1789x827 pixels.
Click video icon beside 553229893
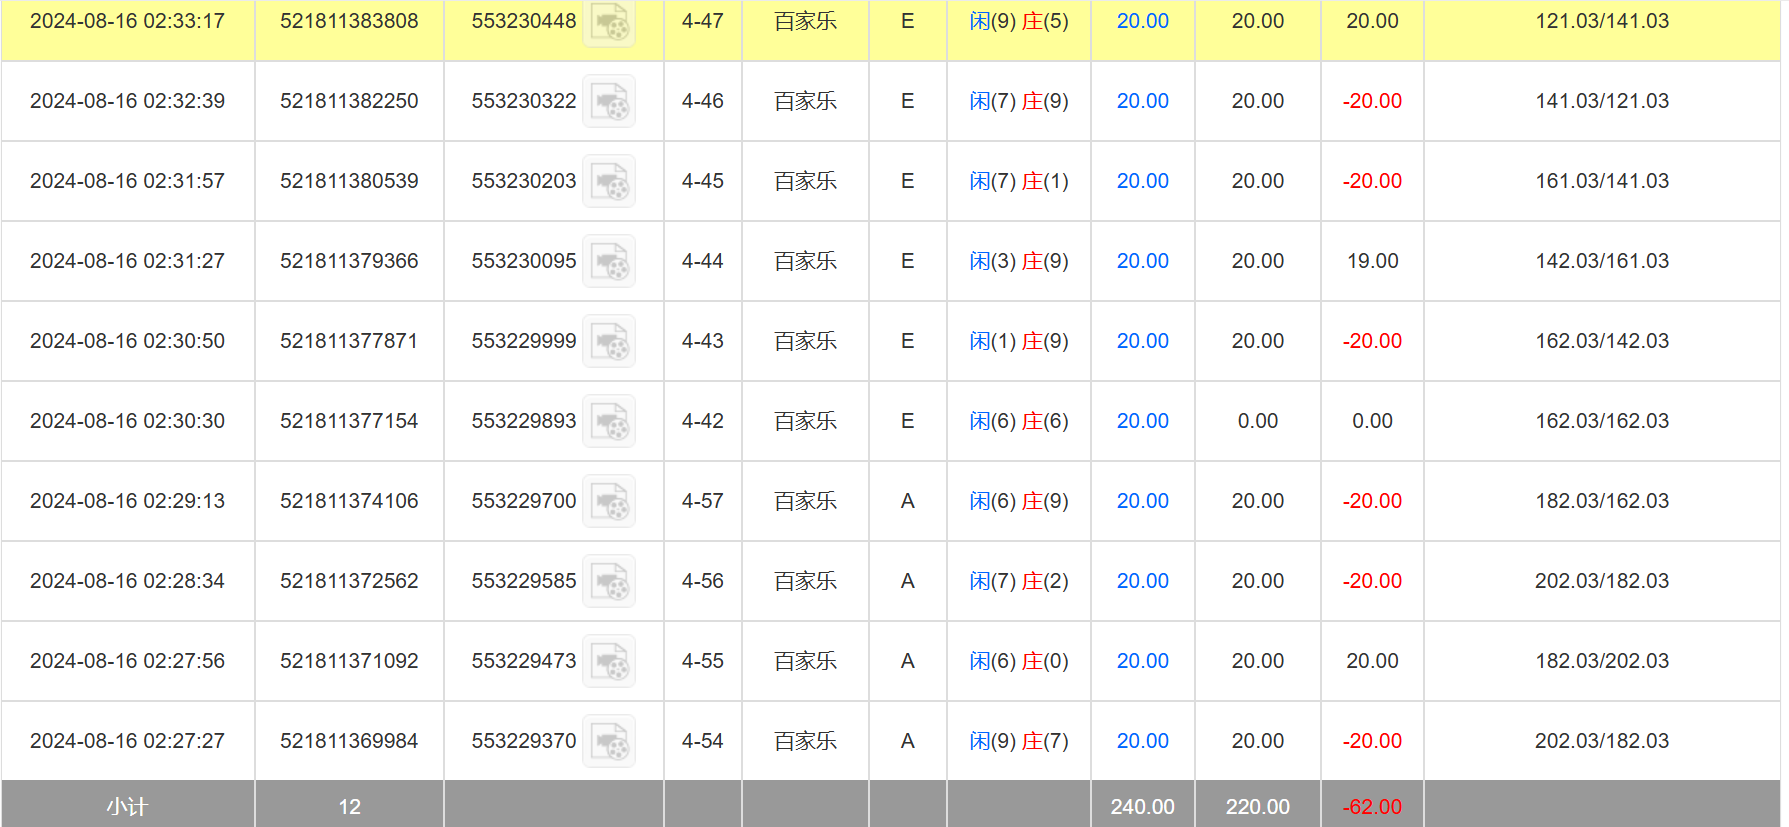point(609,421)
